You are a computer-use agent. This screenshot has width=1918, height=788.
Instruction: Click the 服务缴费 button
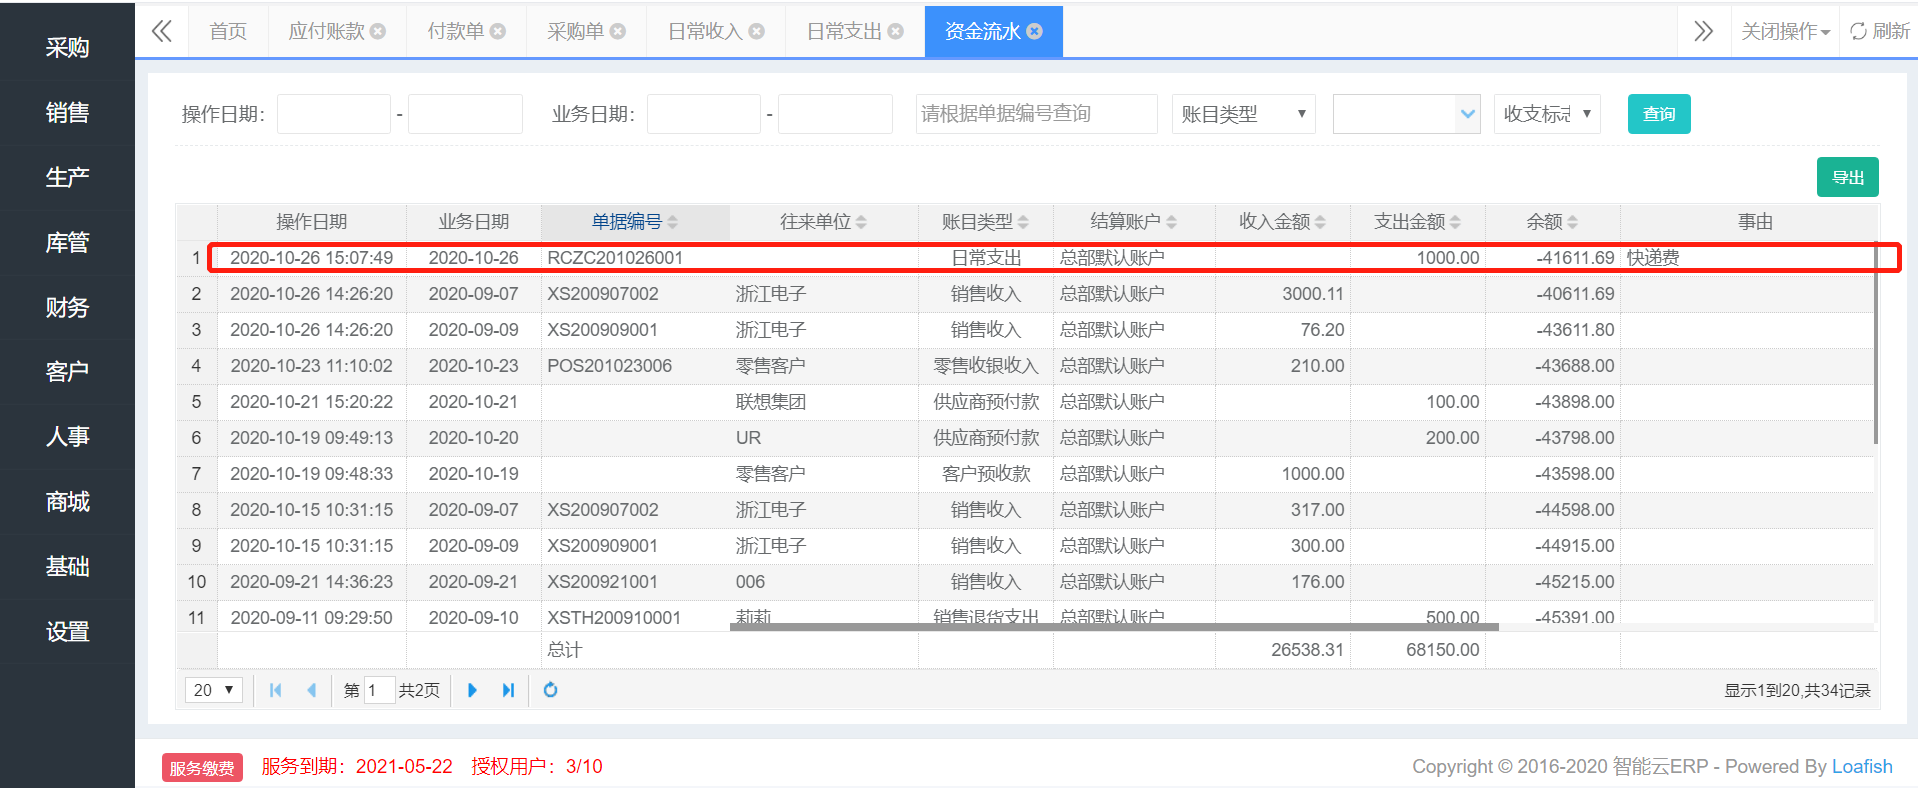202,768
